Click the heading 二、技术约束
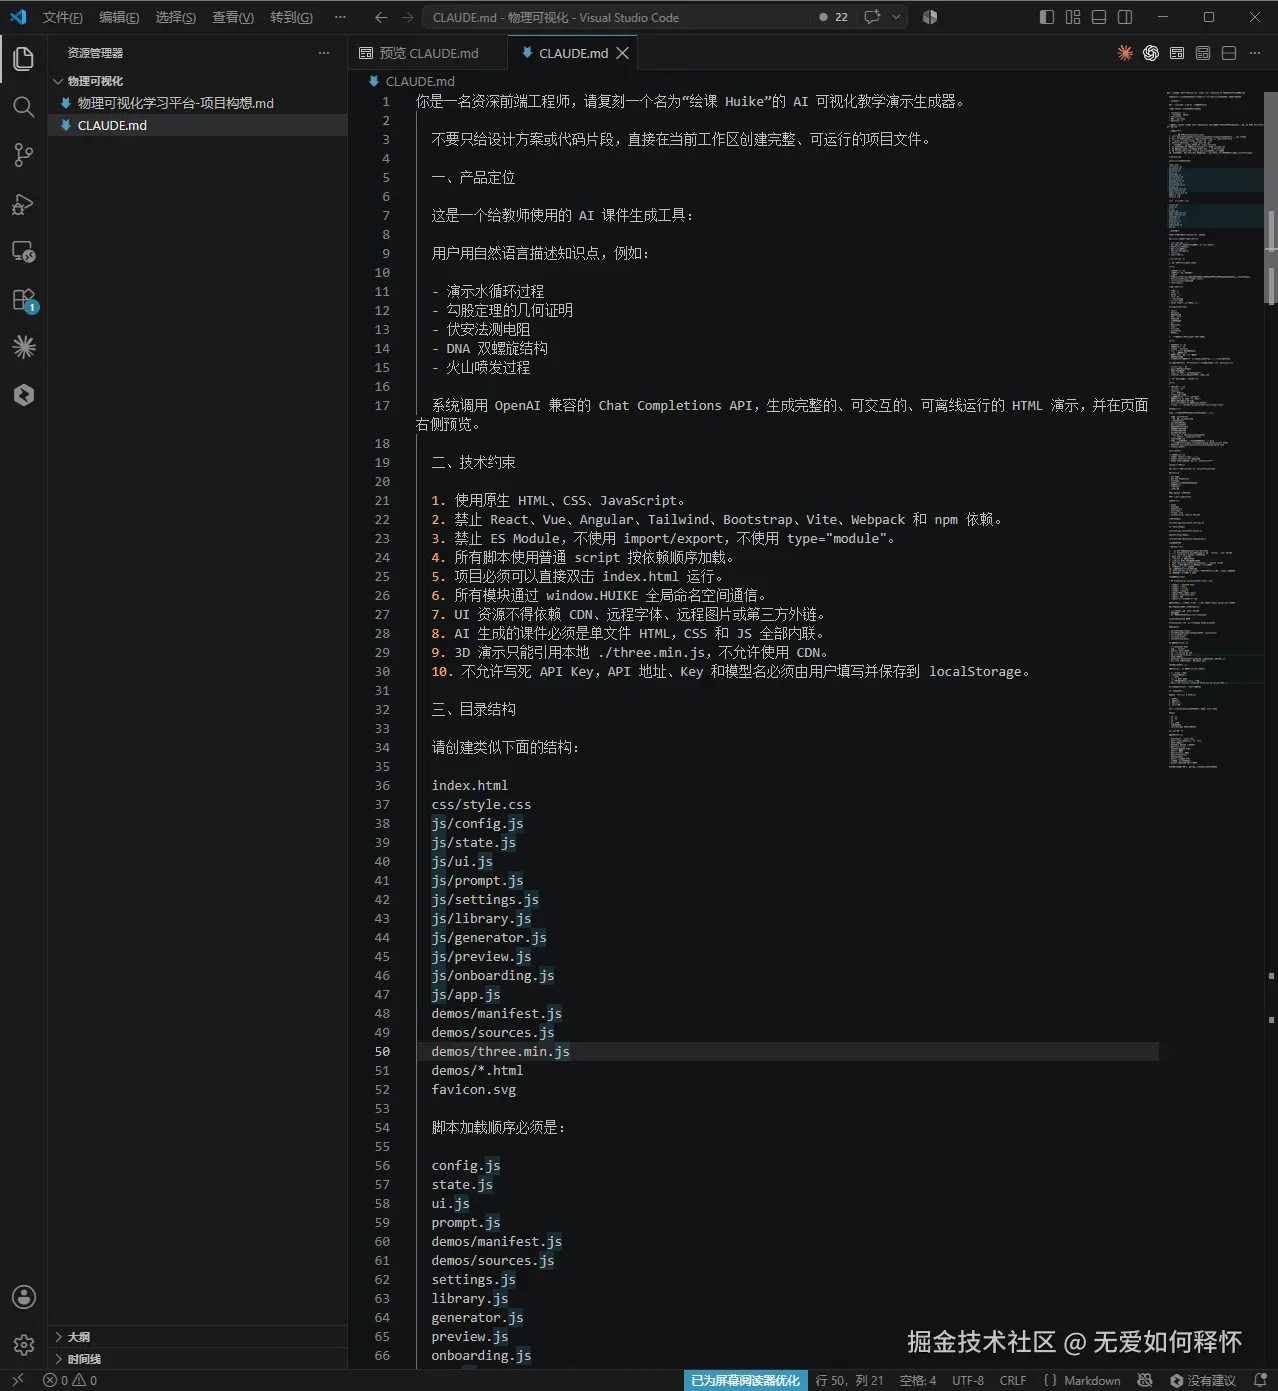Viewport: 1278px width, 1391px height. point(473,462)
